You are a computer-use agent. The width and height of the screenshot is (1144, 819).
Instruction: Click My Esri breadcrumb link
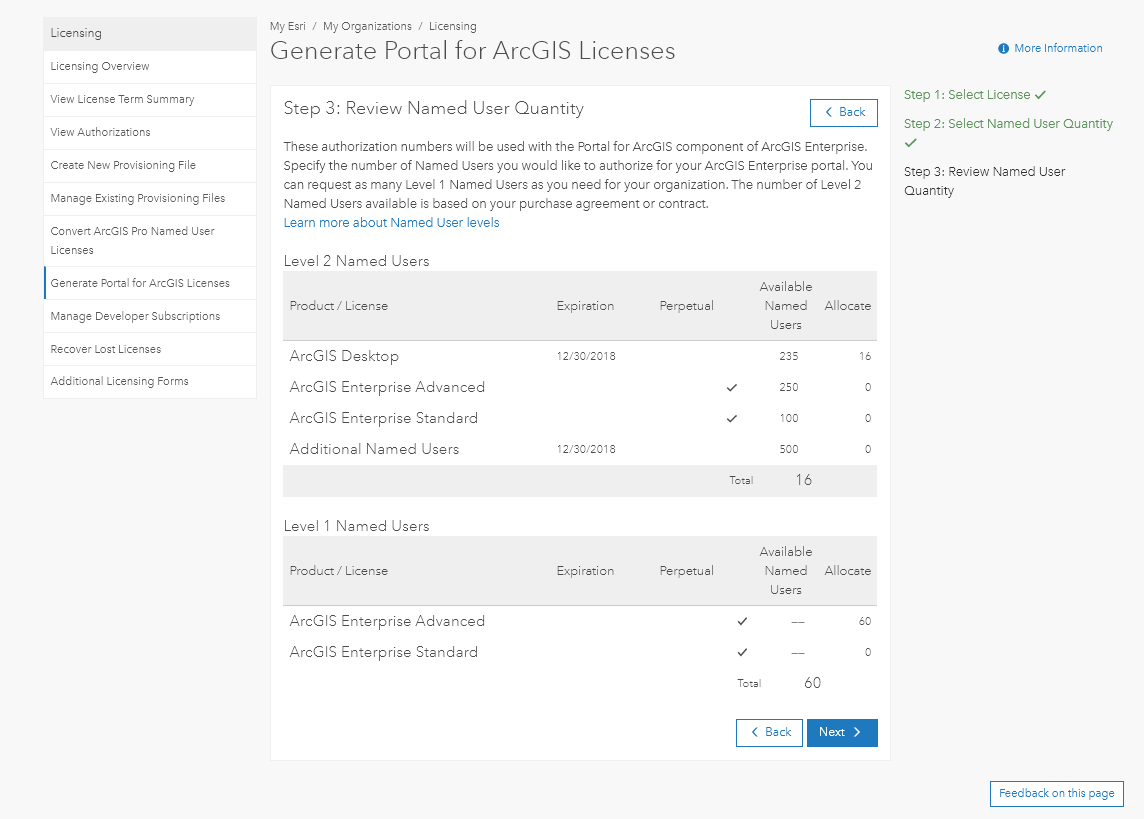coord(288,27)
